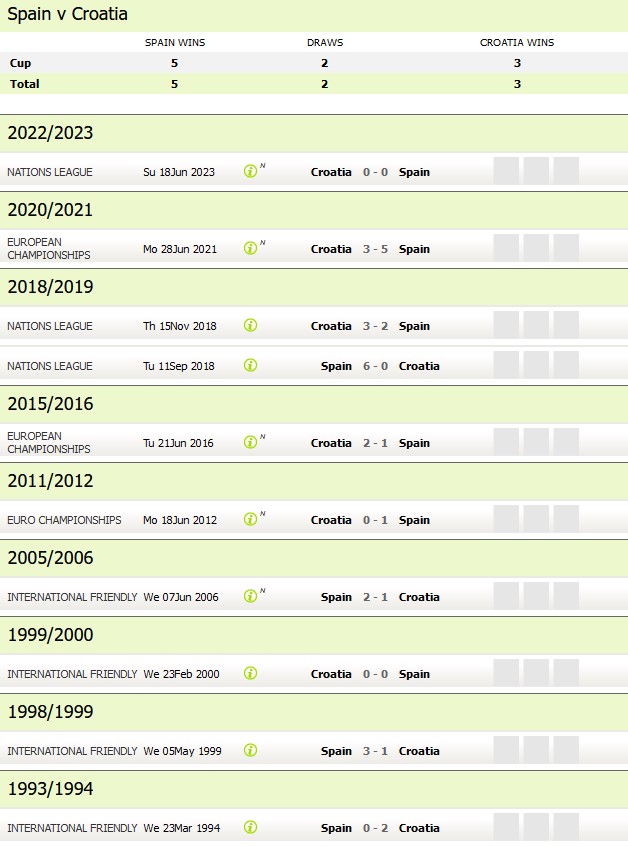
Task: Click info icon for 21Jun 2016 match
Action: click(250, 443)
